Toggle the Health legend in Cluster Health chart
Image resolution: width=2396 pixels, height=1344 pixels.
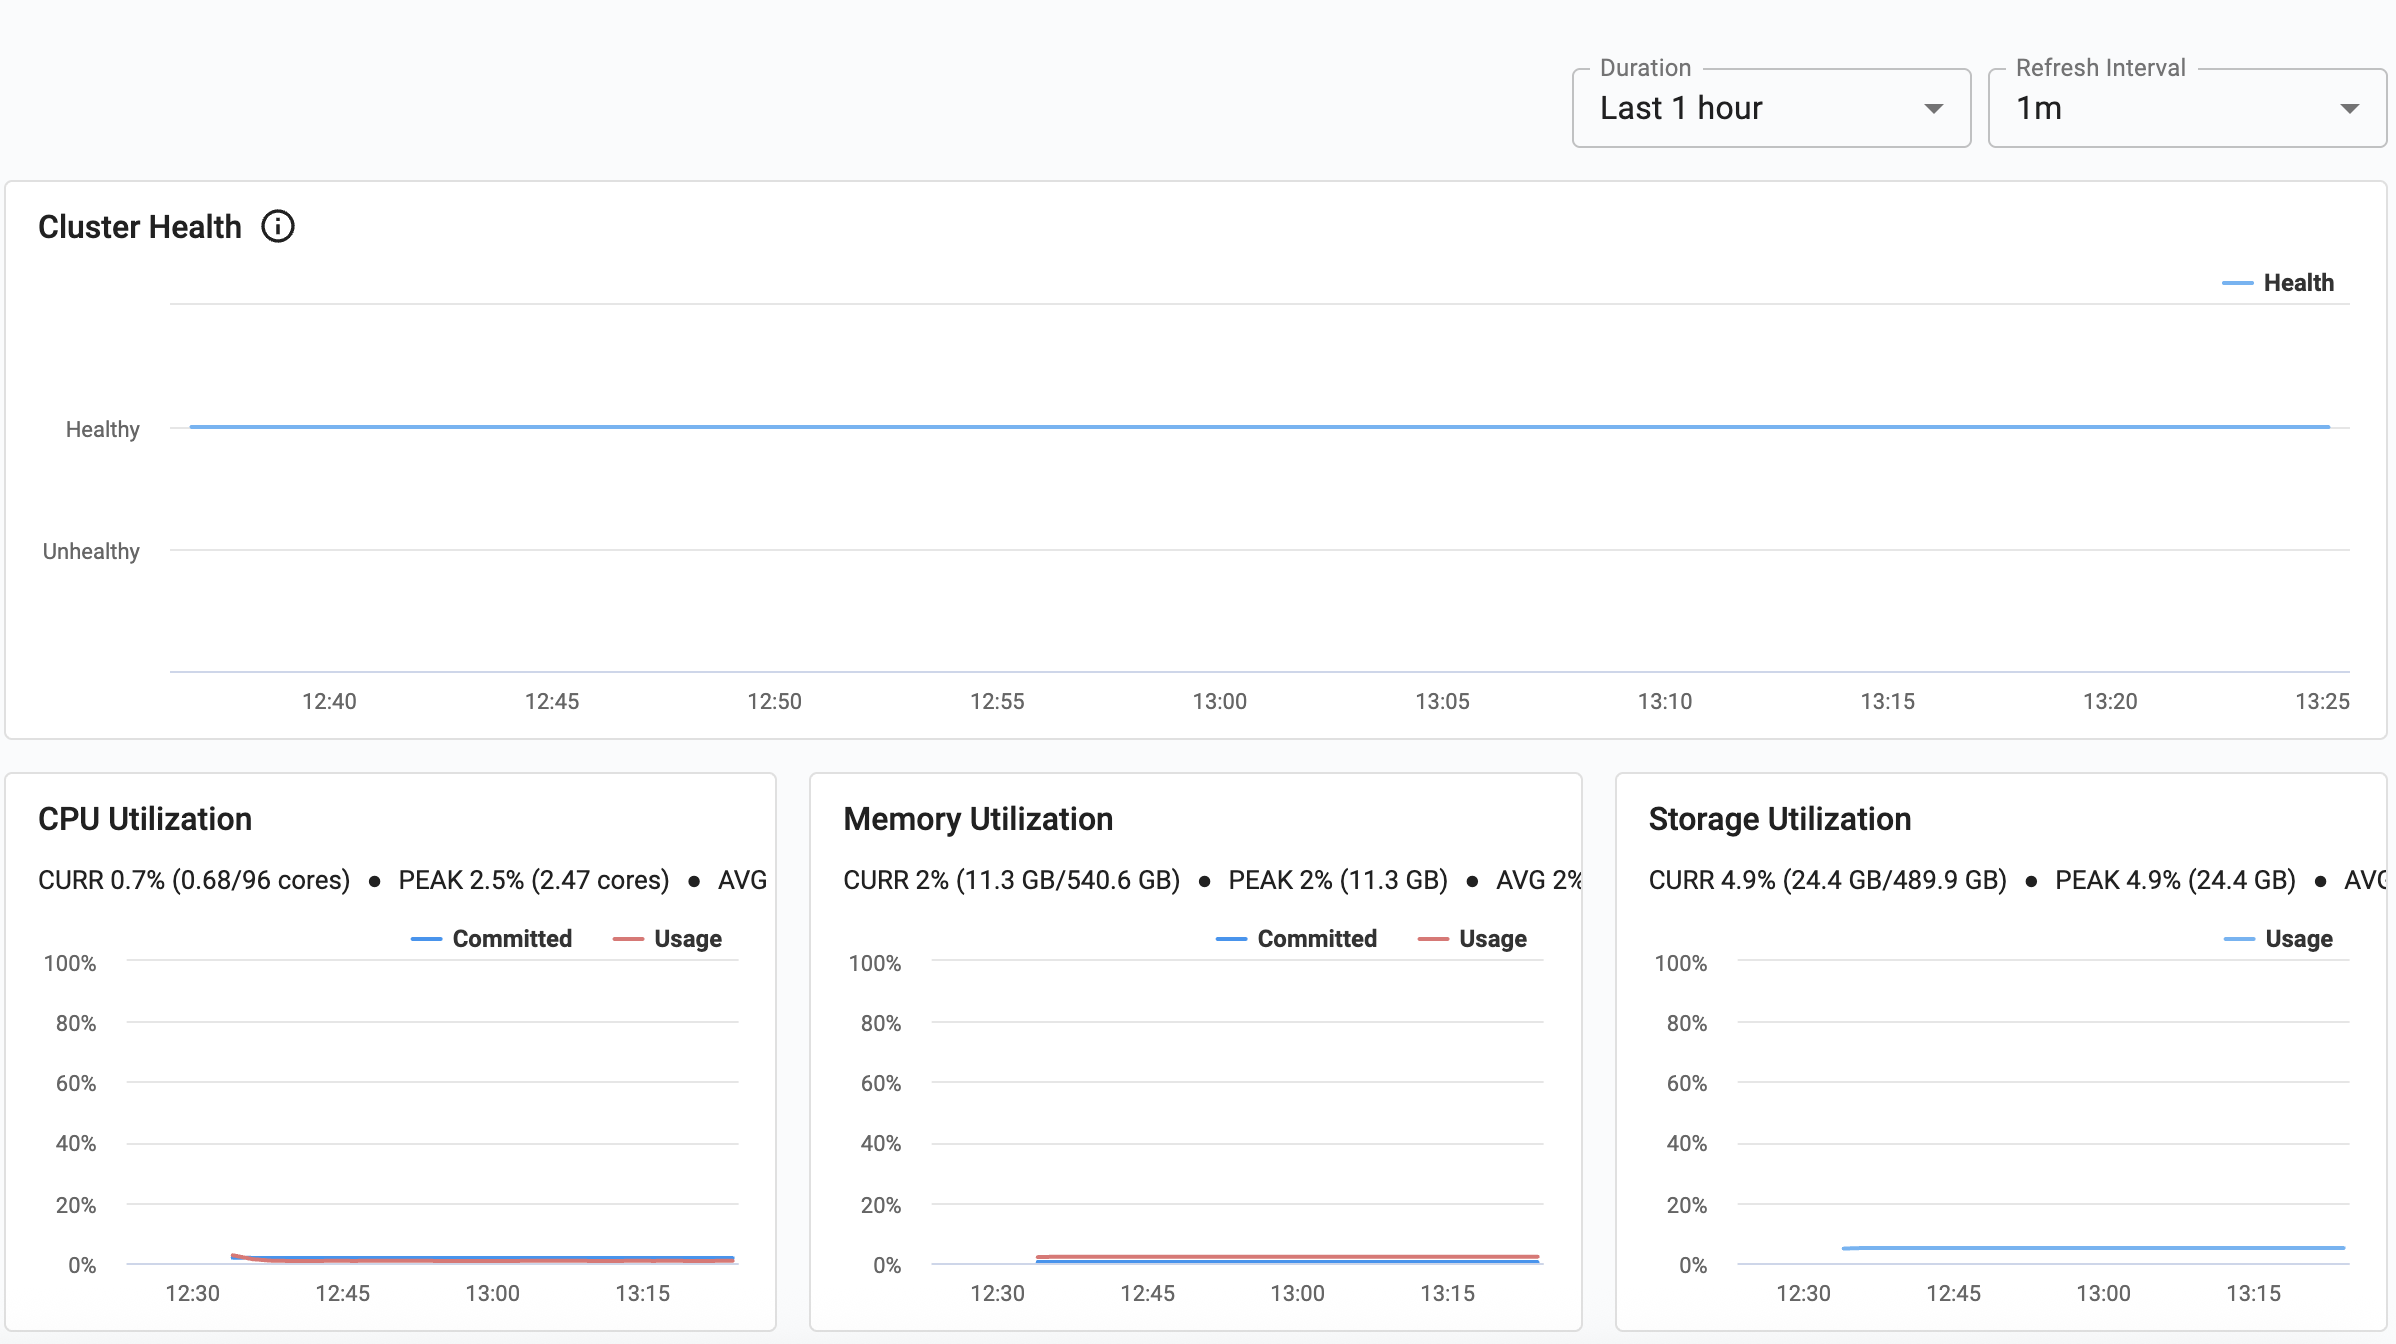(x=2278, y=283)
